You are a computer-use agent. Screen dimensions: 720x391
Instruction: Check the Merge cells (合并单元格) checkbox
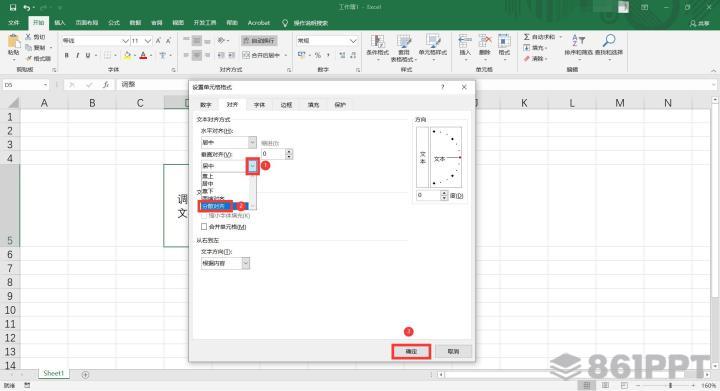(204, 227)
